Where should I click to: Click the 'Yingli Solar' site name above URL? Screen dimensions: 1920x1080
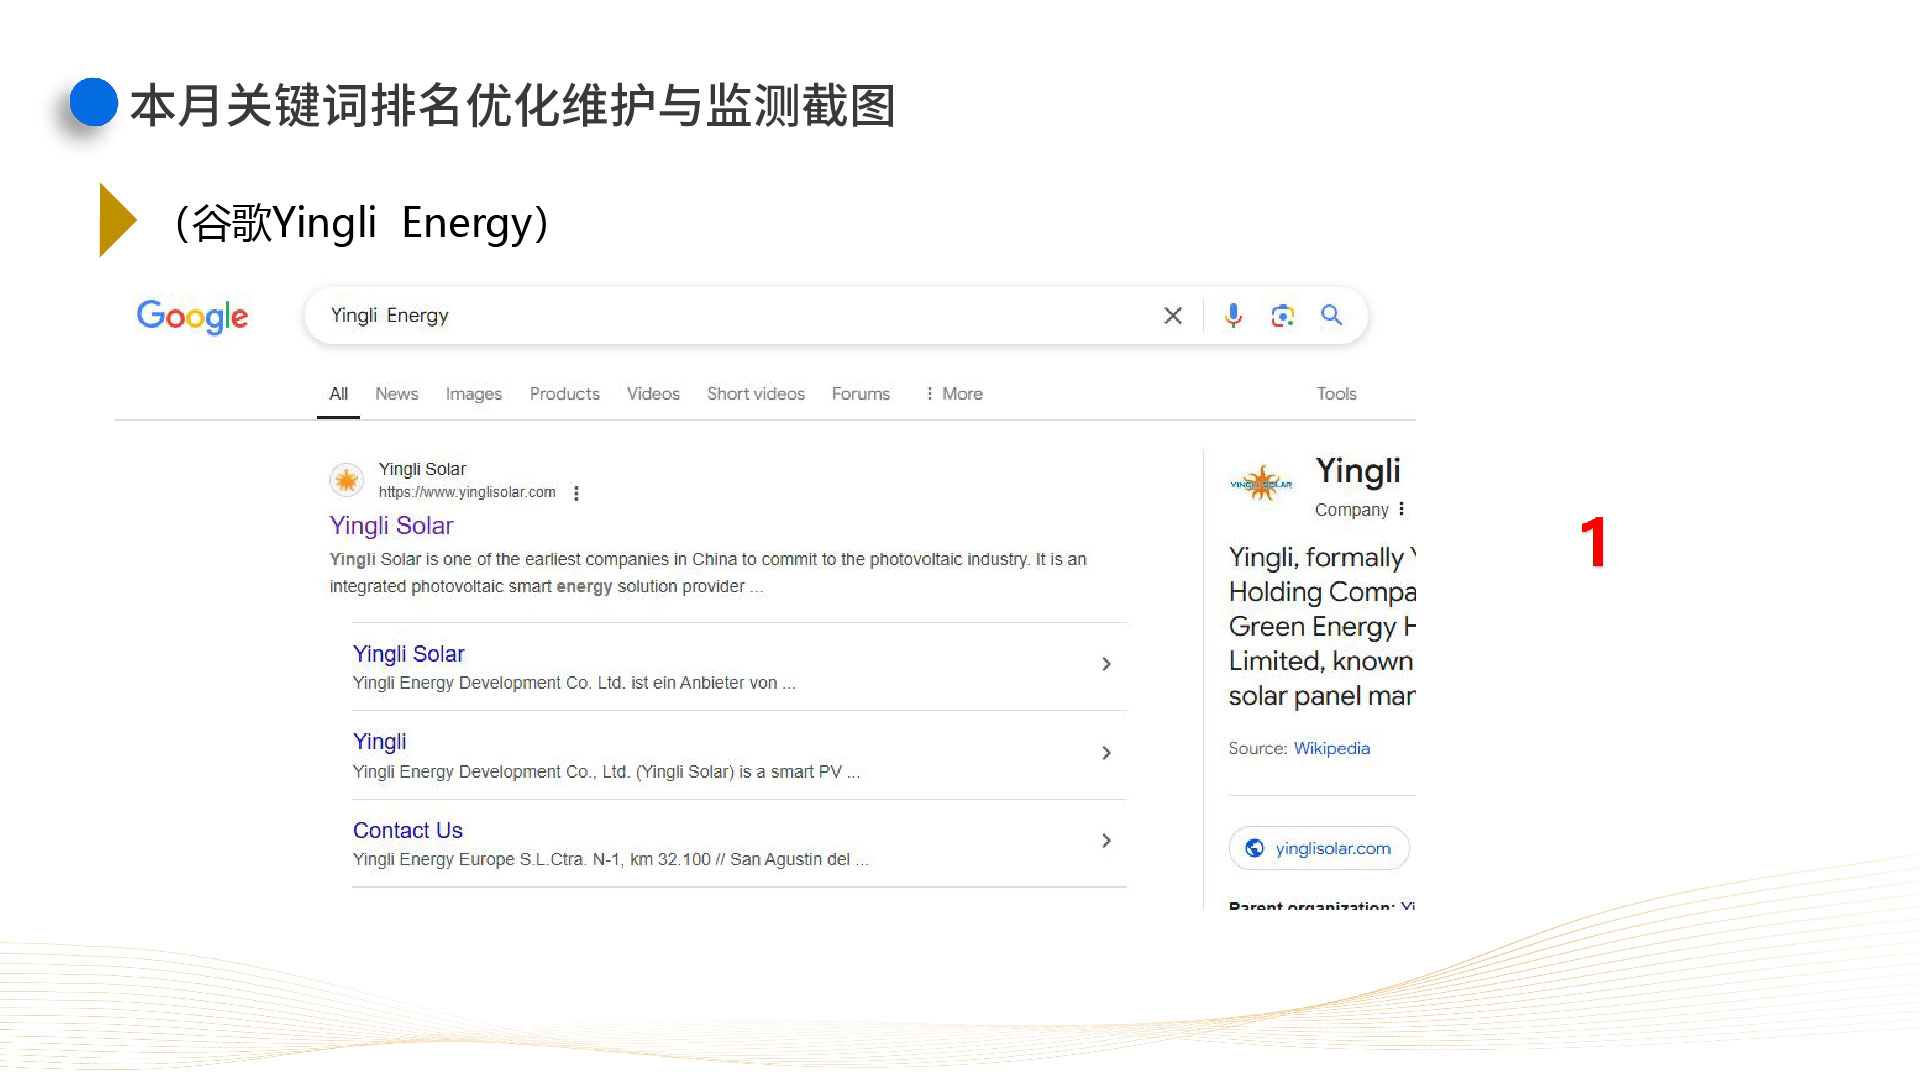(422, 469)
